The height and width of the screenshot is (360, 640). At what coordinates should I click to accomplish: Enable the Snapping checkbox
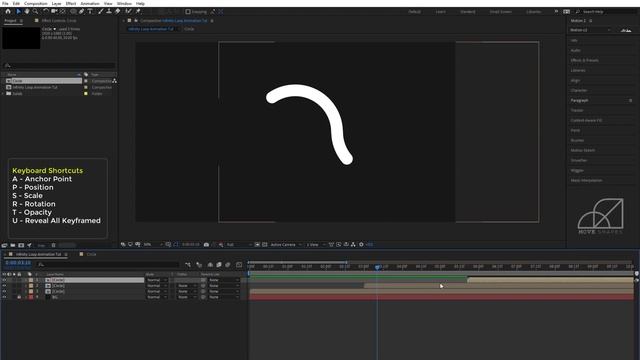[188, 12]
